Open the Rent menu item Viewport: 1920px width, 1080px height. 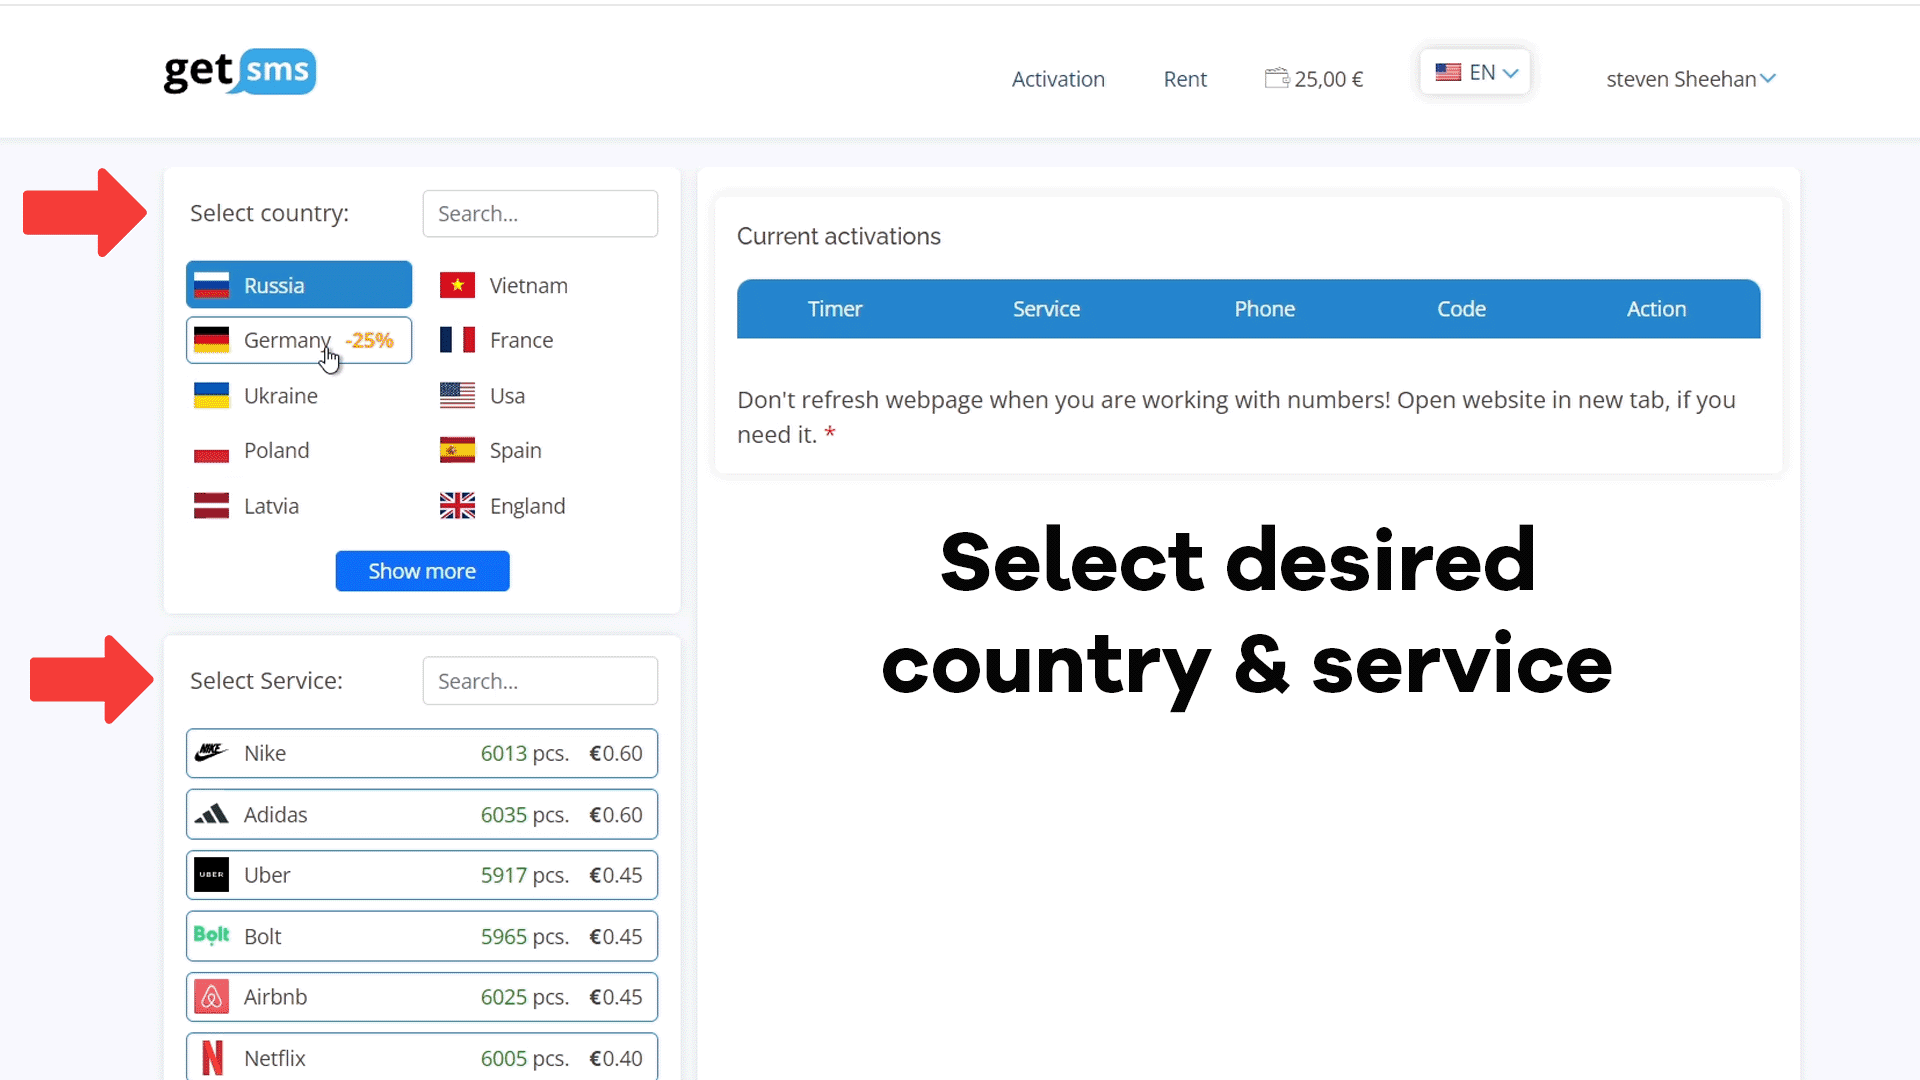[1185, 79]
